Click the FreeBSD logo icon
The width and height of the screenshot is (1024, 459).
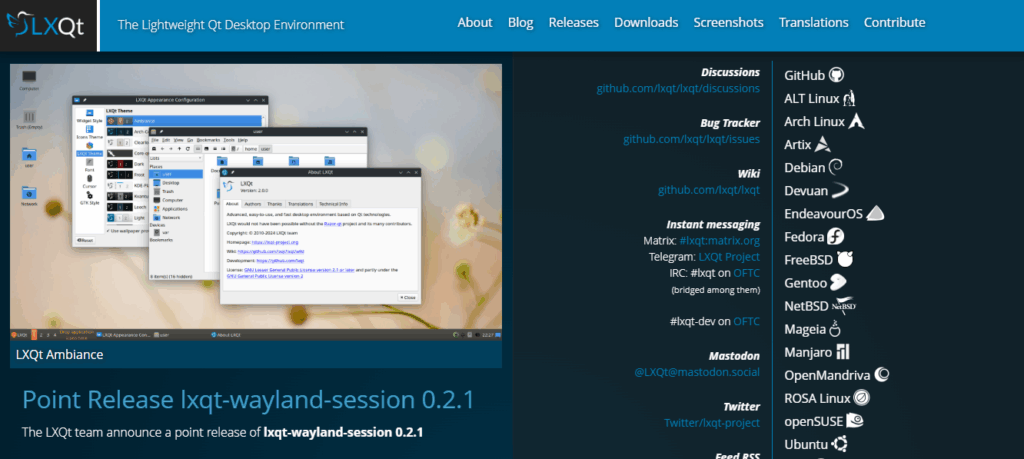845,260
